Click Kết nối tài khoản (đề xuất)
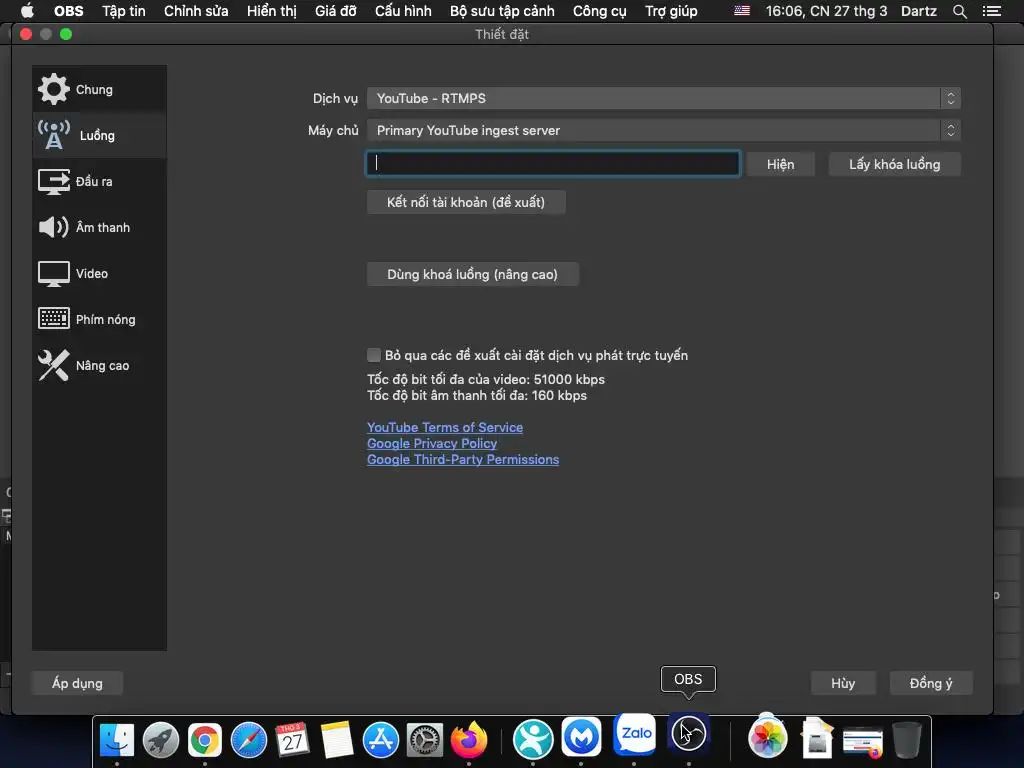The image size is (1024, 768). point(466,202)
